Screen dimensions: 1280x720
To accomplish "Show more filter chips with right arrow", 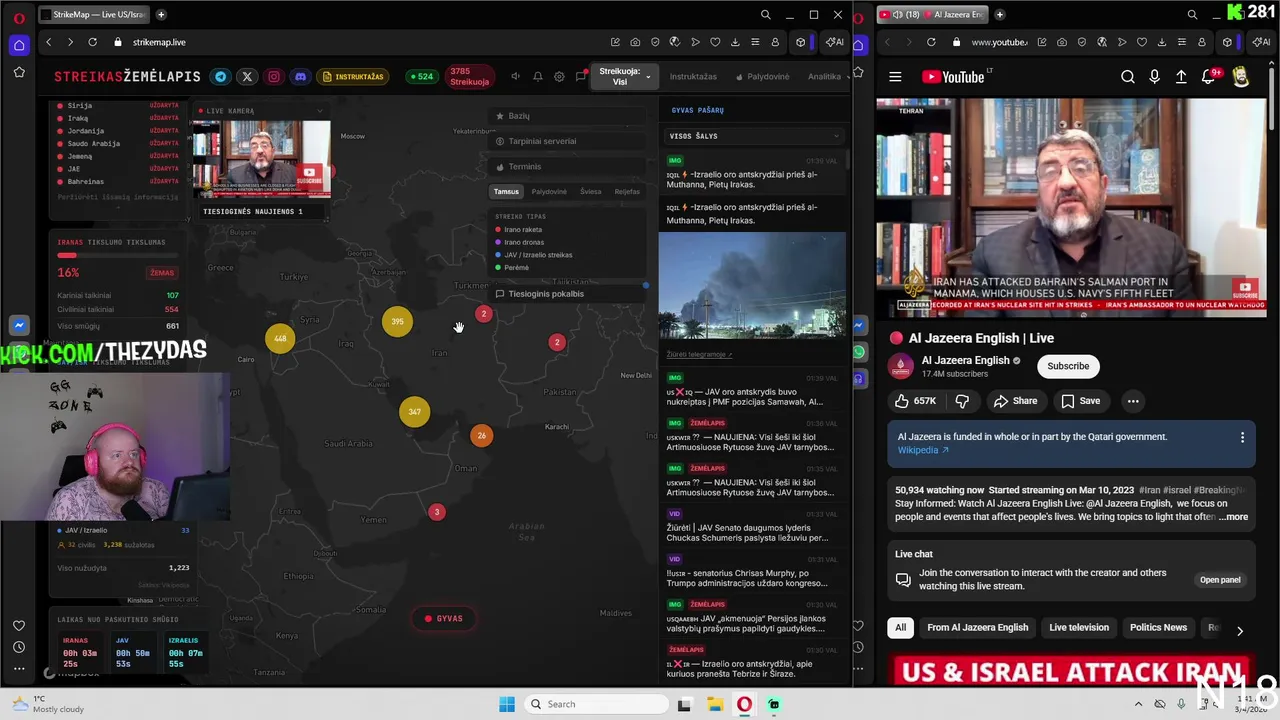I will [1239, 631].
